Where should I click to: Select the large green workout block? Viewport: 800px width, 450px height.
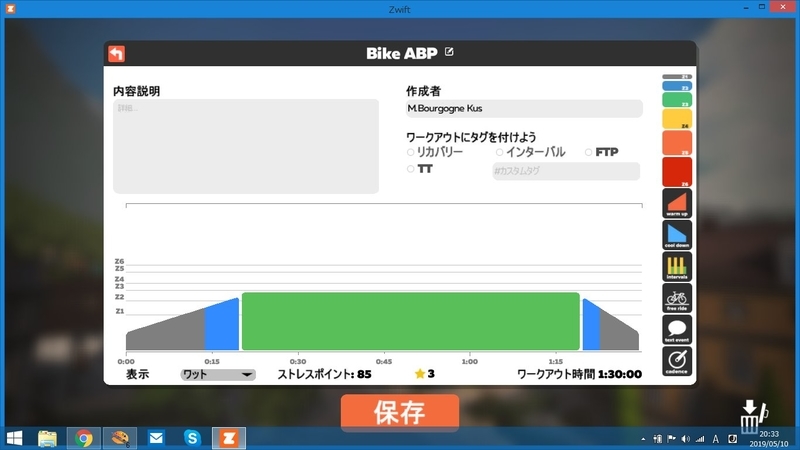click(411, 321)
